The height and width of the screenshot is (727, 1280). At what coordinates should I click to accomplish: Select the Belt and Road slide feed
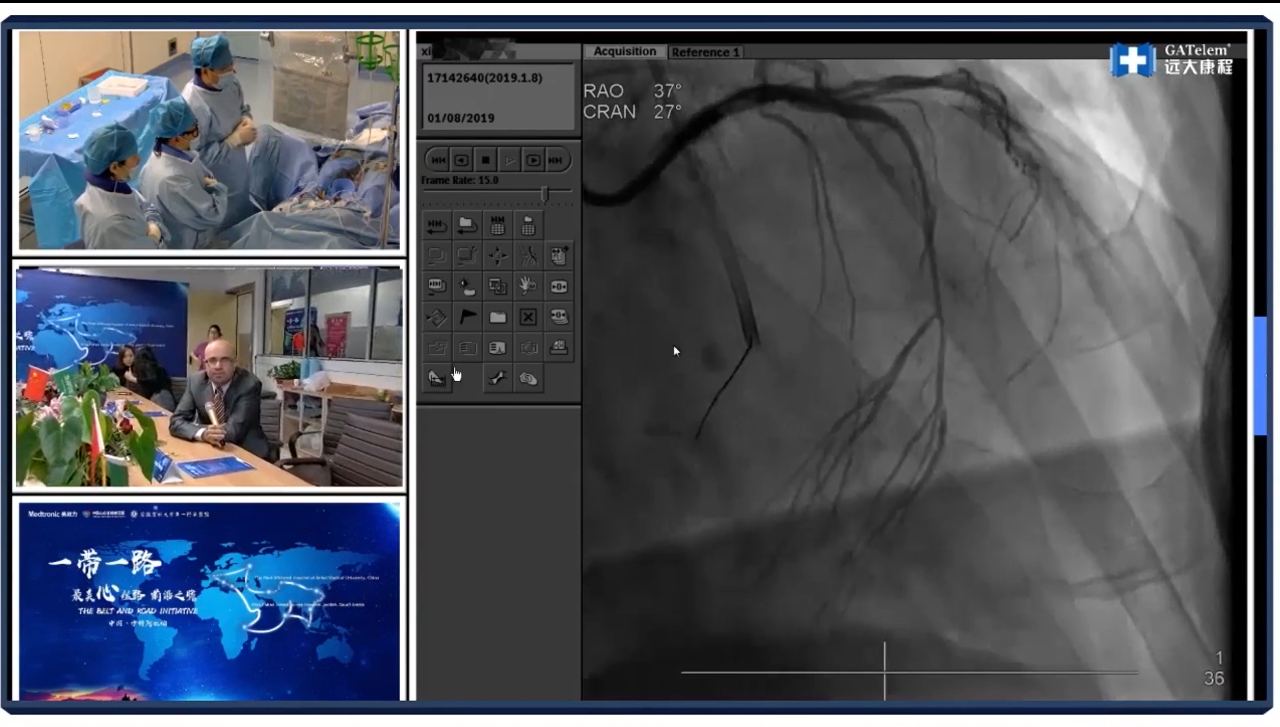tap(208, 600)
